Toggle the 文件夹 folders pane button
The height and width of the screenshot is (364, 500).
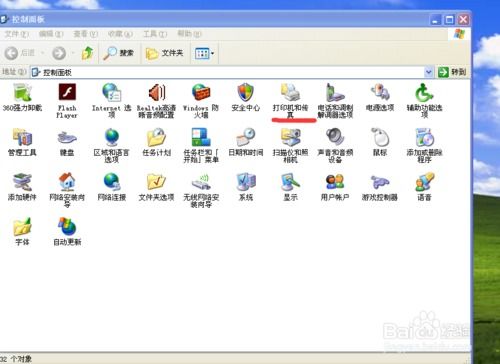(165, 53)
